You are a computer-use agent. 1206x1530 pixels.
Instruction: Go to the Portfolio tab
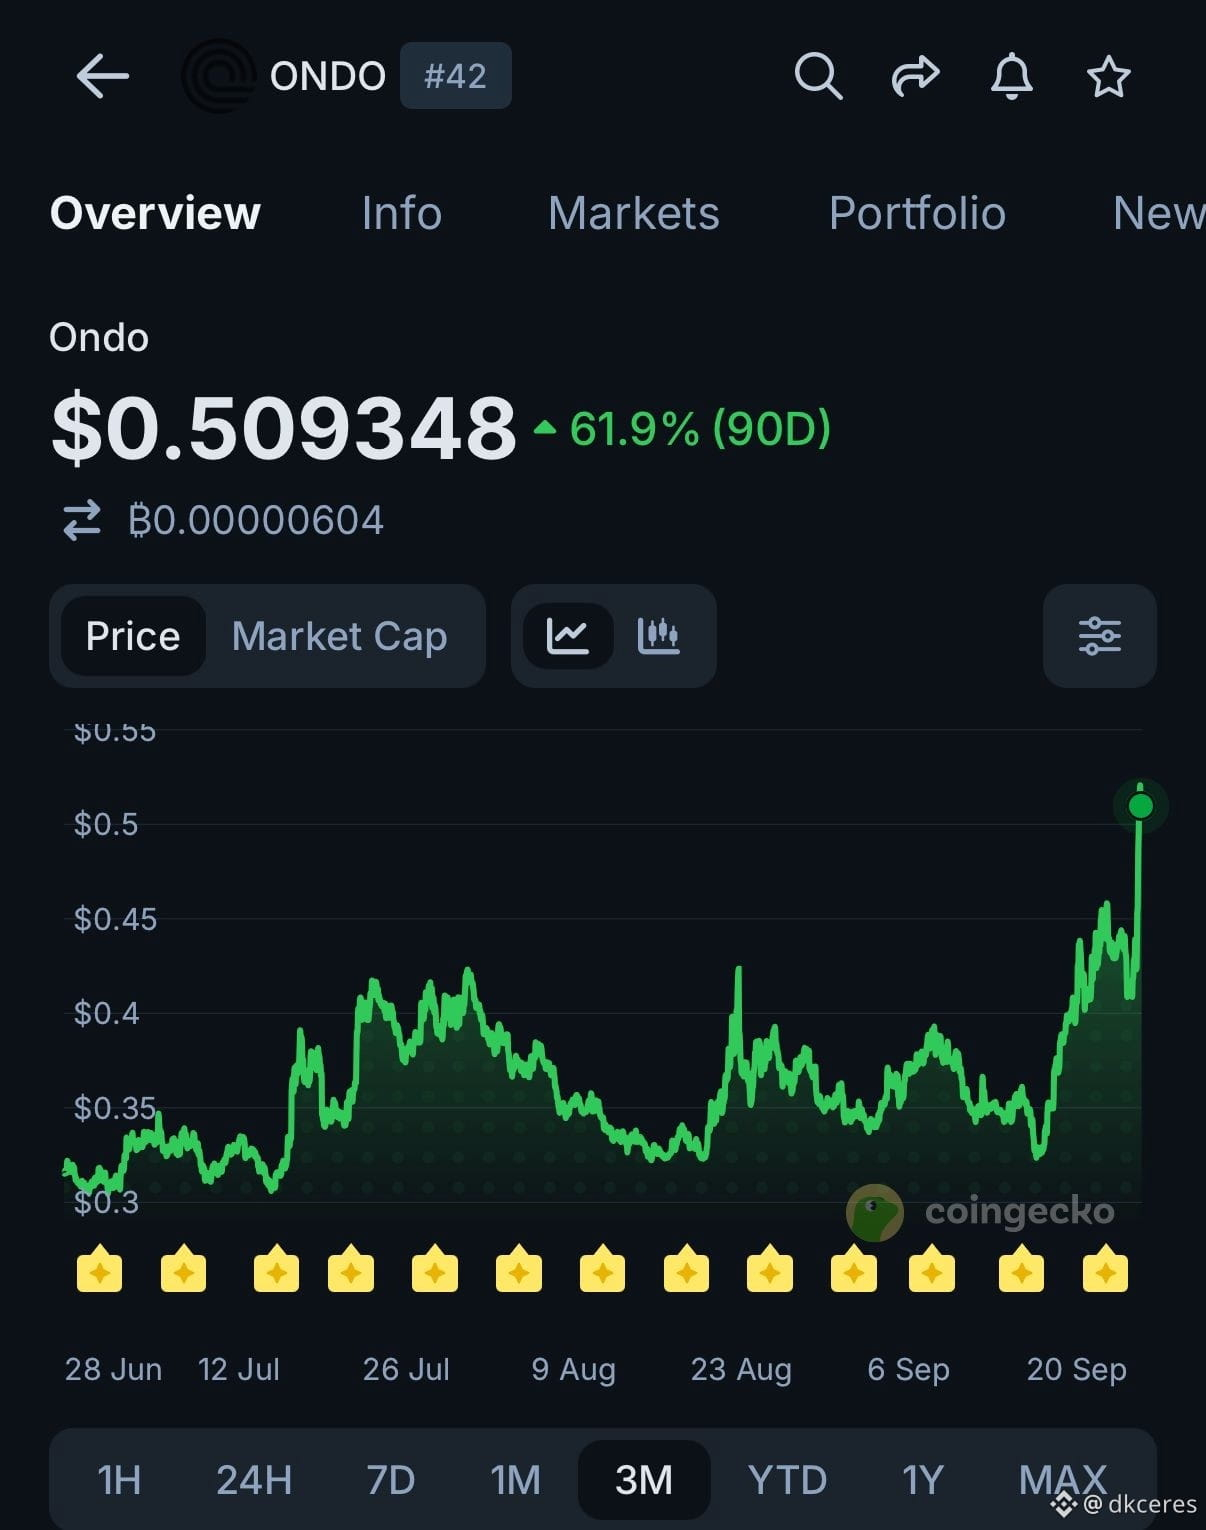point(917,213)
